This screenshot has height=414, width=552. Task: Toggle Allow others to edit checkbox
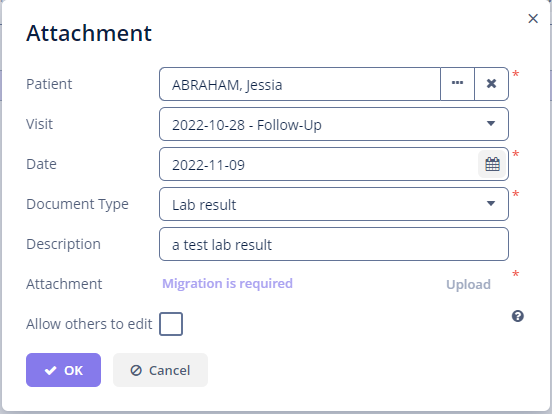(x=171, y=324)
